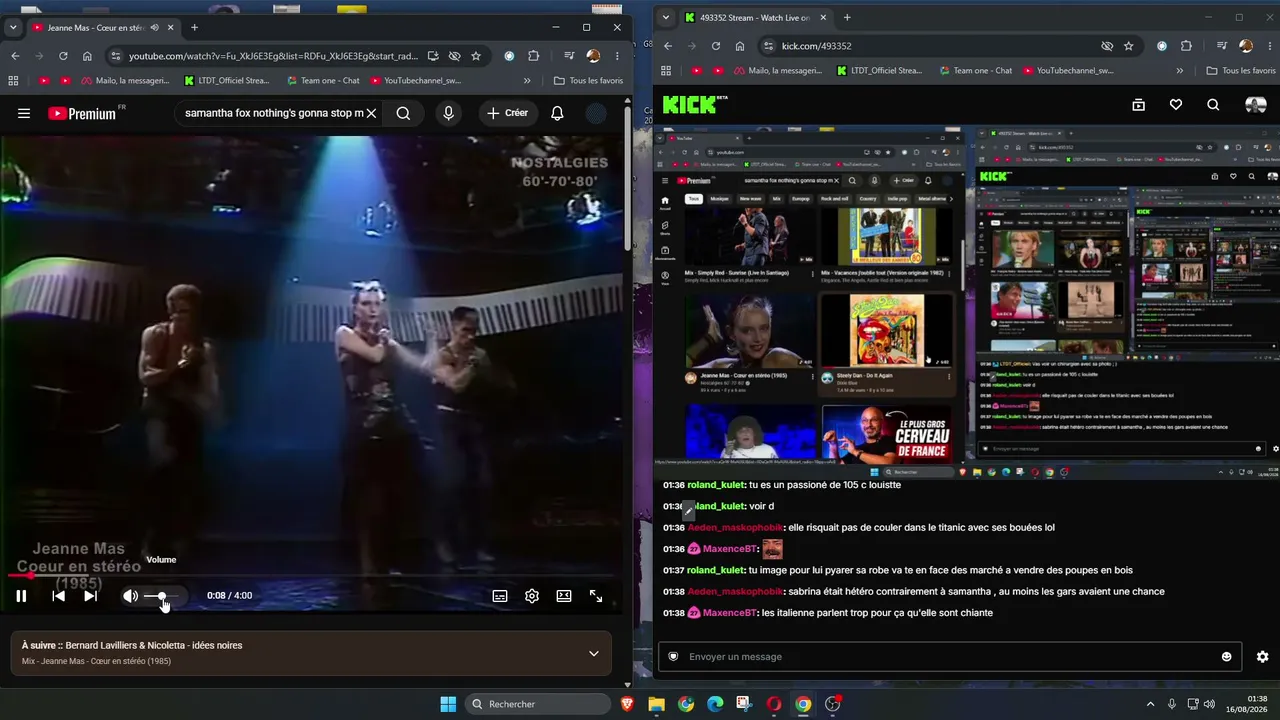Open 'Mailo, la messagerie' bookmark in YouTube window
Image resolution: width=1280 pixels, height=720 pixels.
click(x=125, y=81)
